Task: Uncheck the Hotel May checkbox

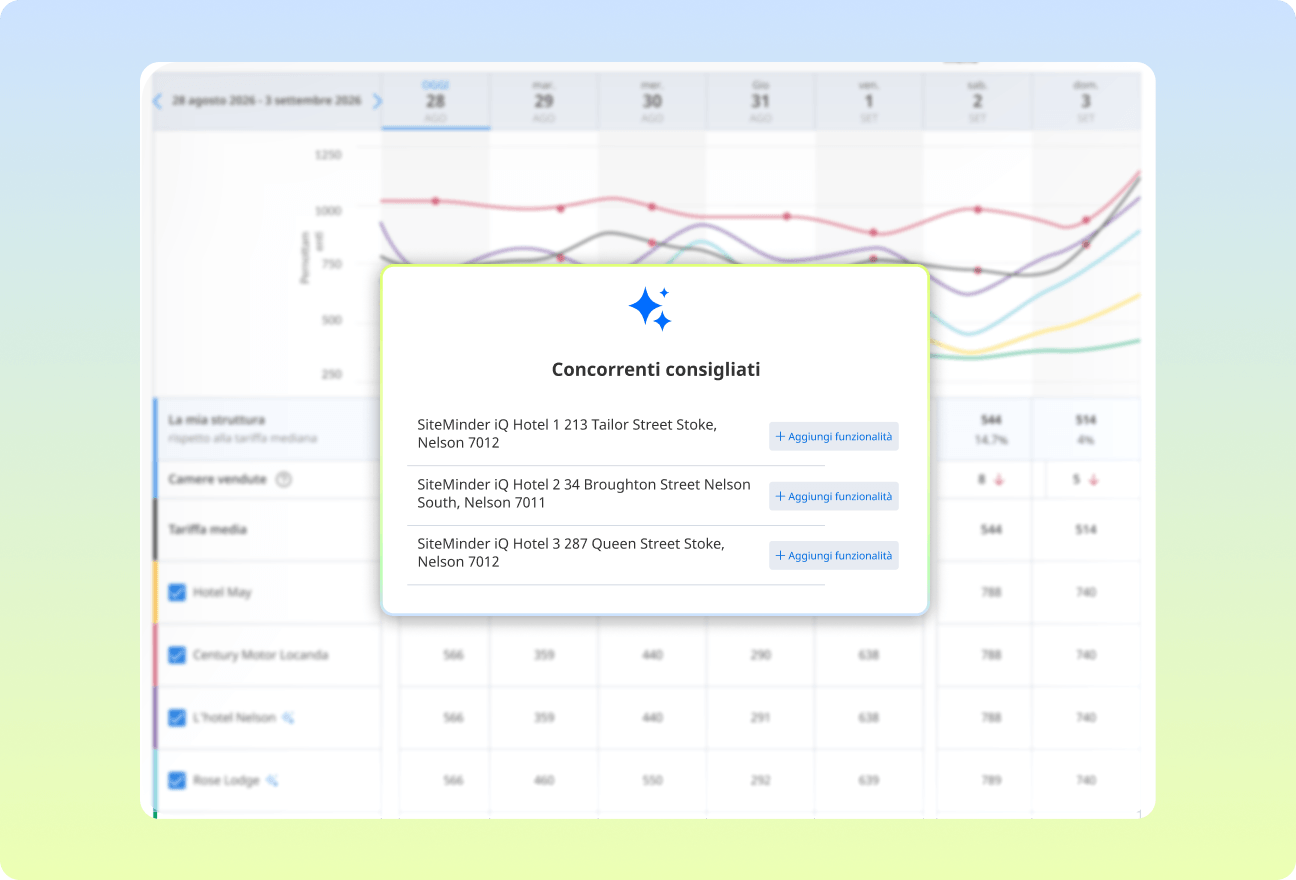Action: tap(177, 593)
